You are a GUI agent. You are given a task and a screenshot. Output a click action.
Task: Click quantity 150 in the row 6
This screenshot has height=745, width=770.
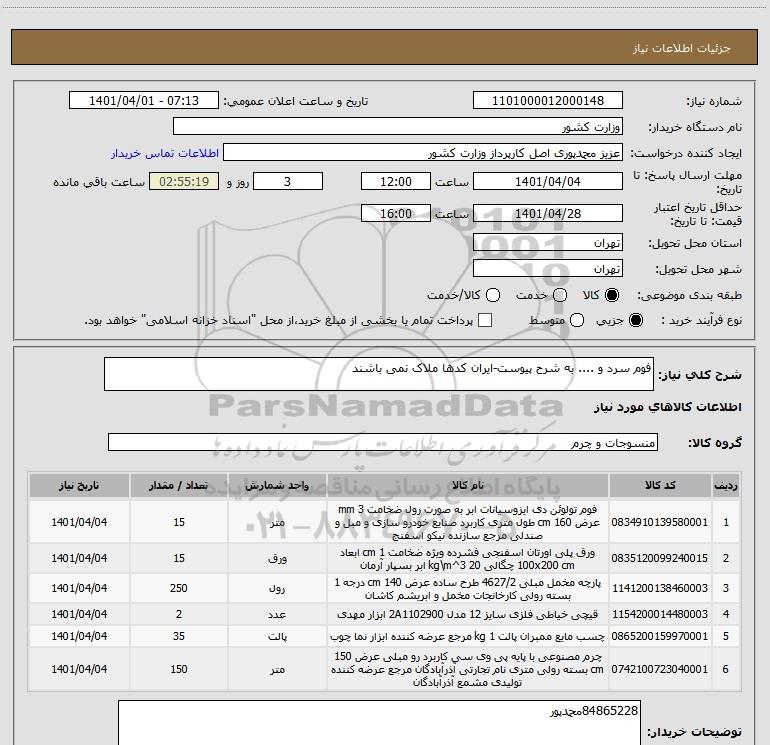[x=179, y=669]
